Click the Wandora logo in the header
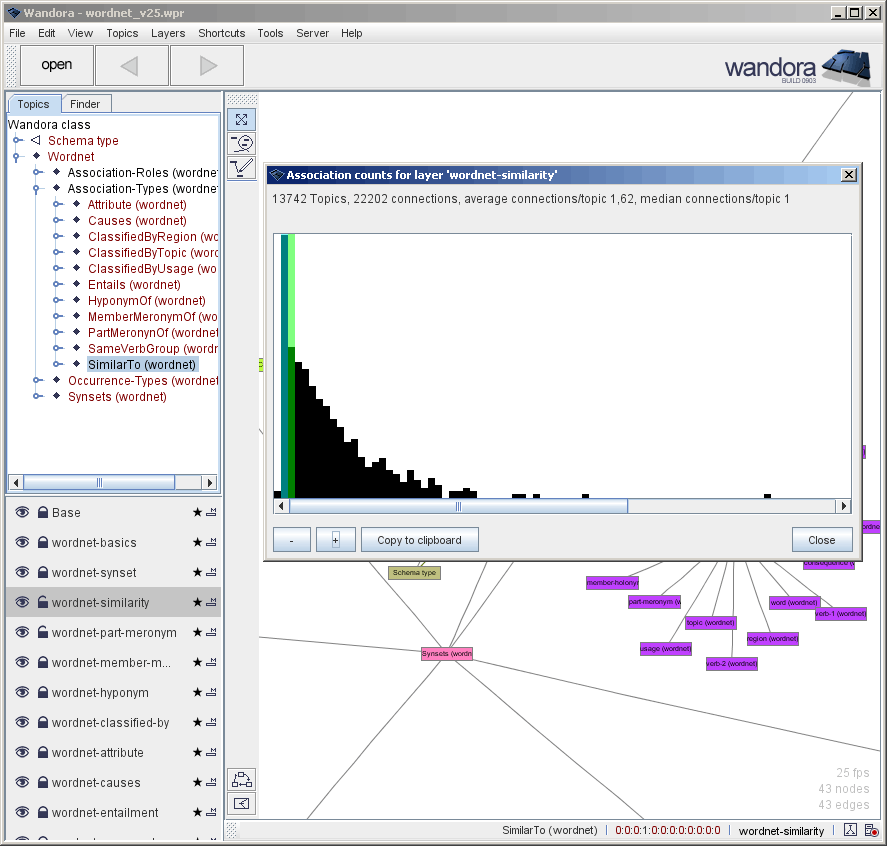The width and height of the screenshot is (887, 846). tap(797, 68)
